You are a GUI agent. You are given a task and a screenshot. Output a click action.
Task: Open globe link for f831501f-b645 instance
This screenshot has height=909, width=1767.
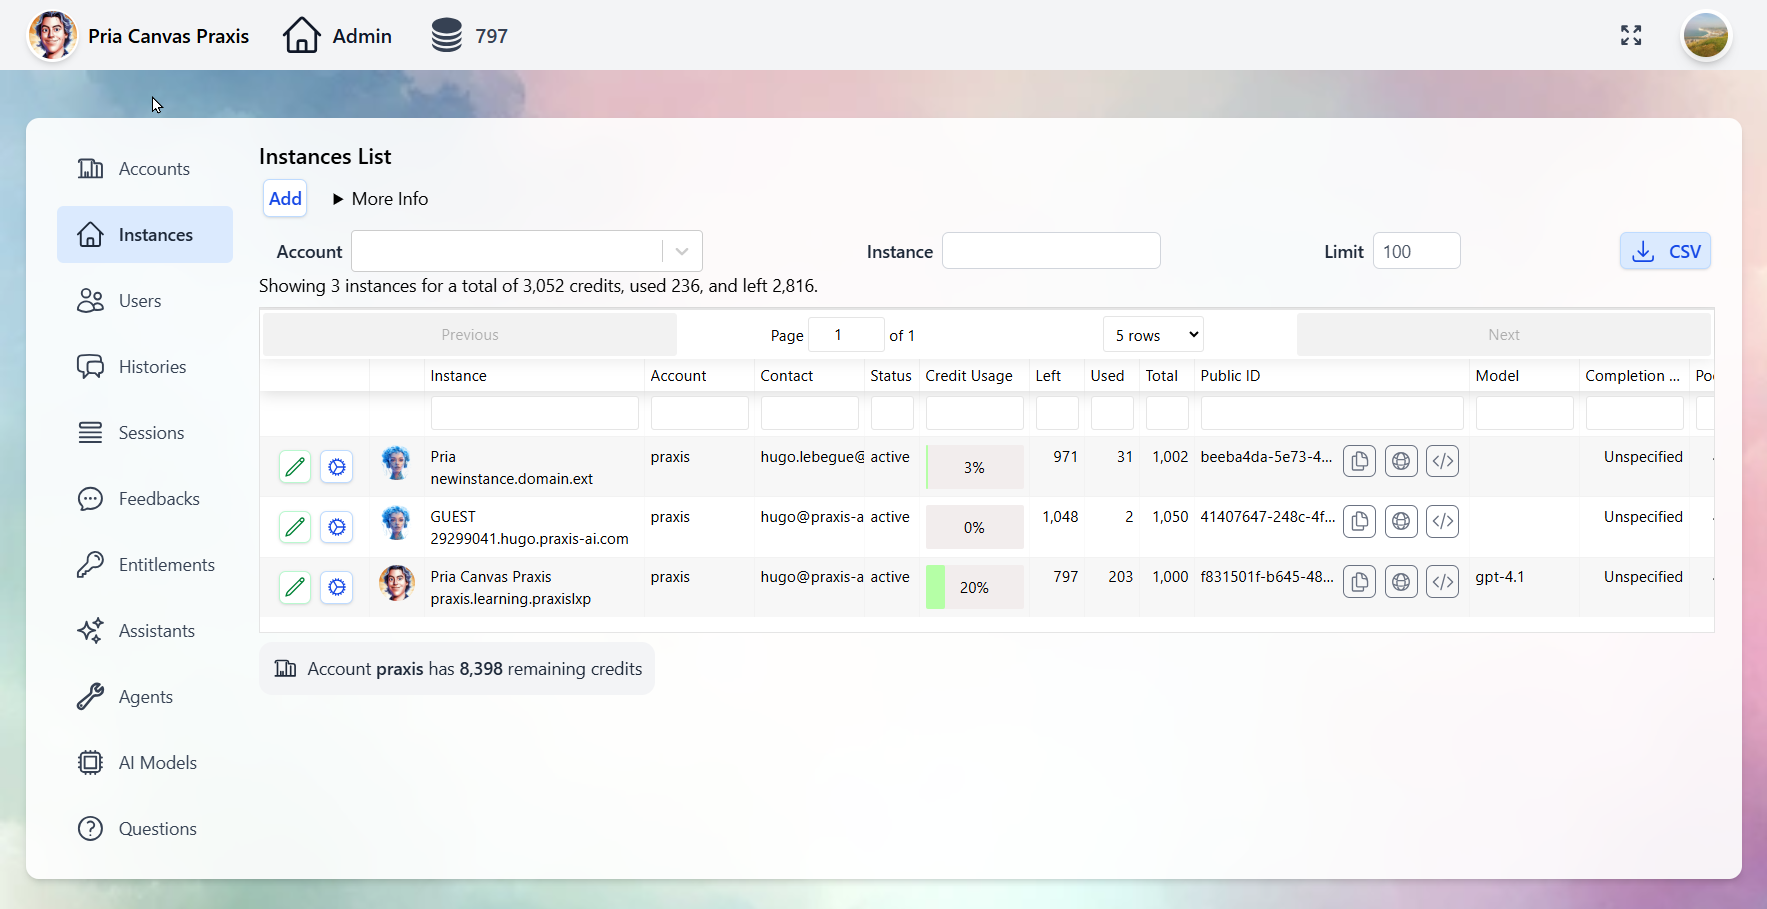(1401, 581)
